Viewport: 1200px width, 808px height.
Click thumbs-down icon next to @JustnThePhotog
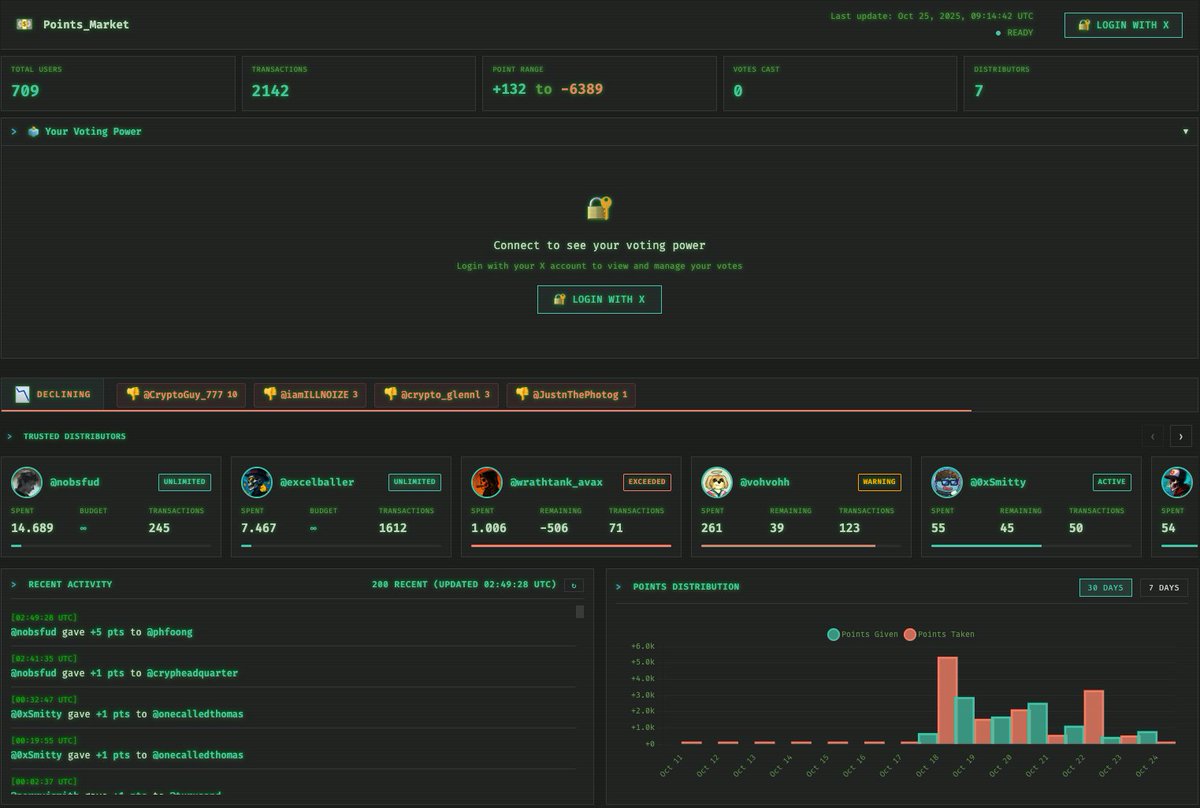click(522, 394)
